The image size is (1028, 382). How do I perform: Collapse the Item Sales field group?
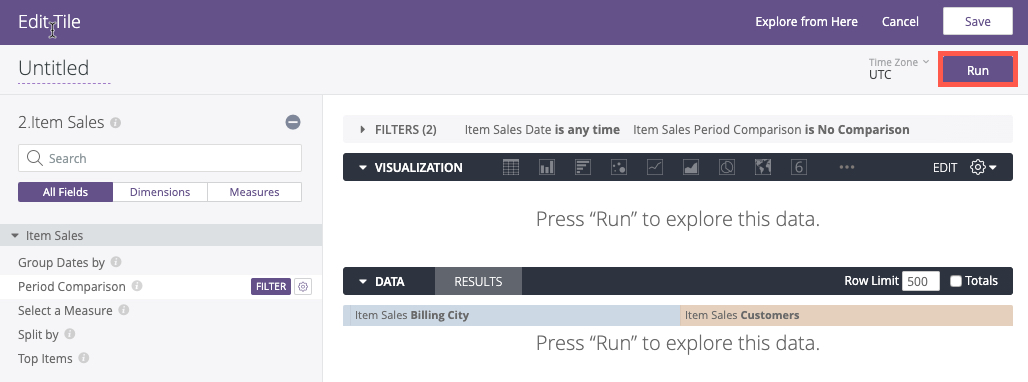tap(15, 235)
